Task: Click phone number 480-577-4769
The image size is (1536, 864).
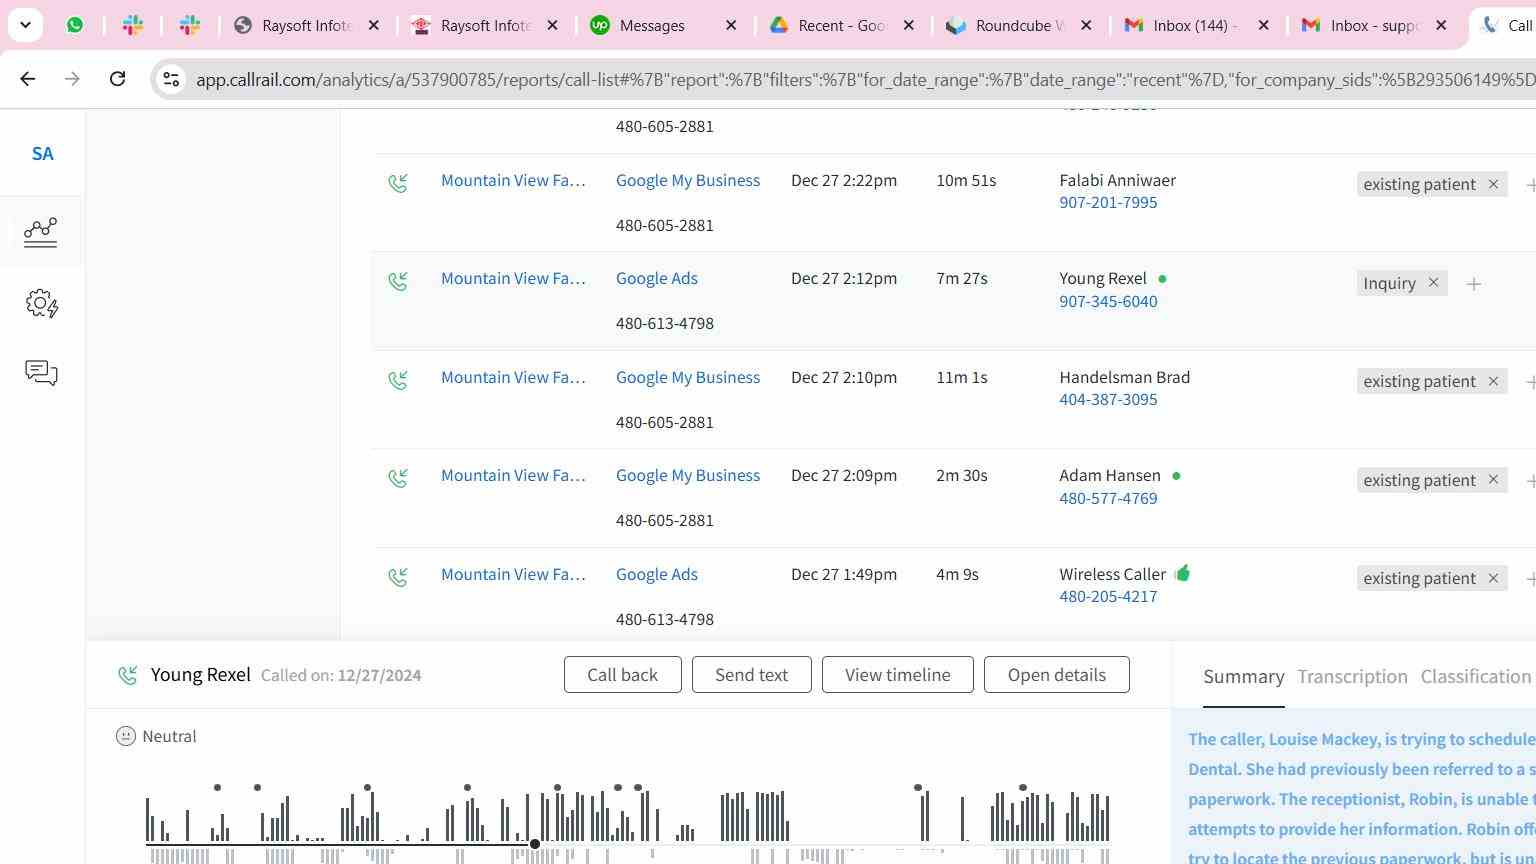Action: click(1108, 498)
